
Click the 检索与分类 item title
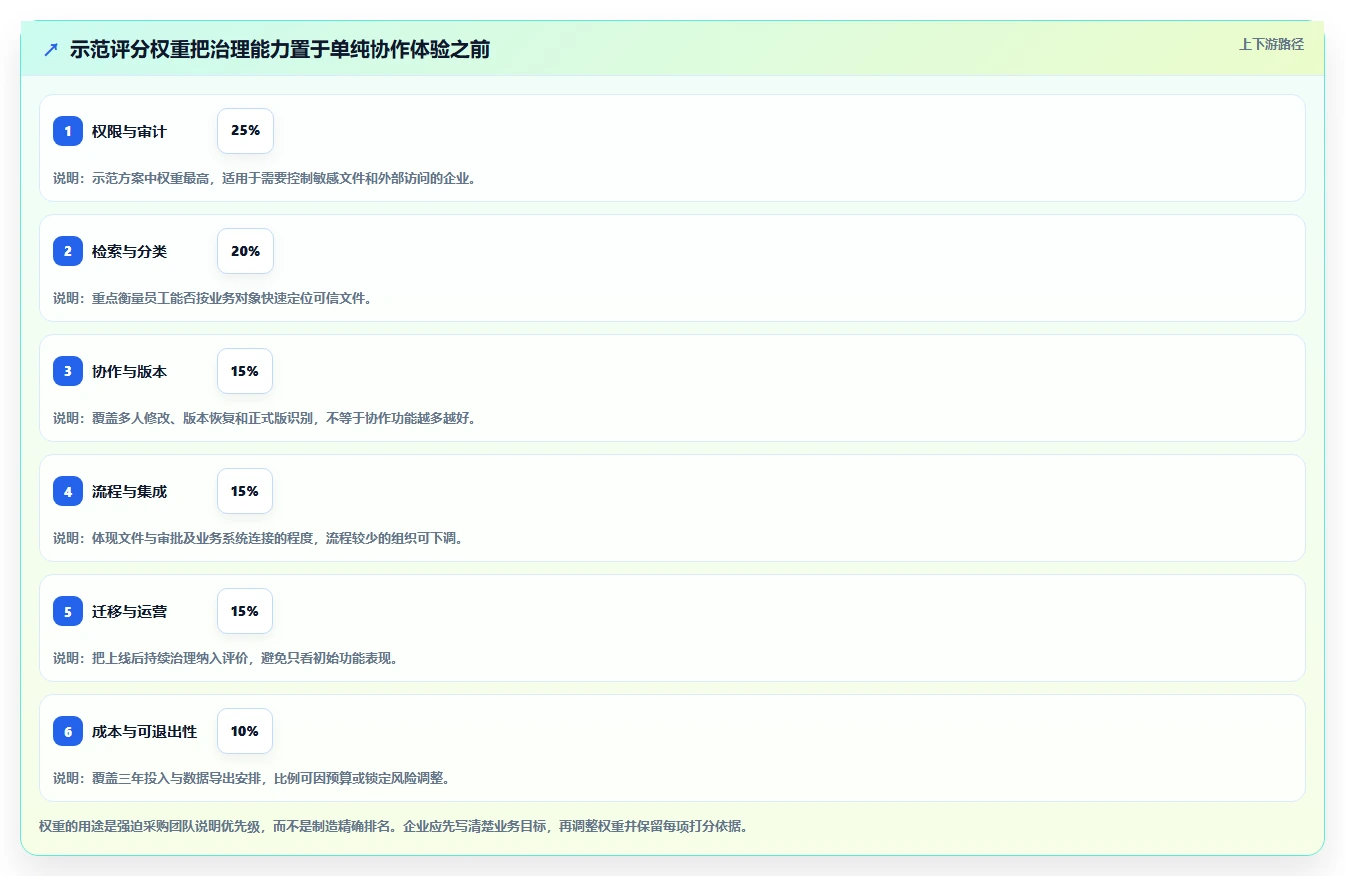(129, 251)
